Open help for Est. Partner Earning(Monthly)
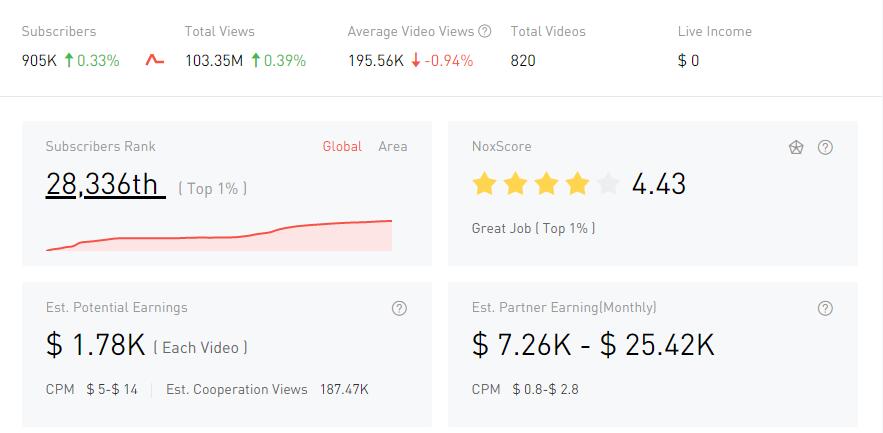Image resolution: width=883 pixels, height=433 pixels. (825, 308)
